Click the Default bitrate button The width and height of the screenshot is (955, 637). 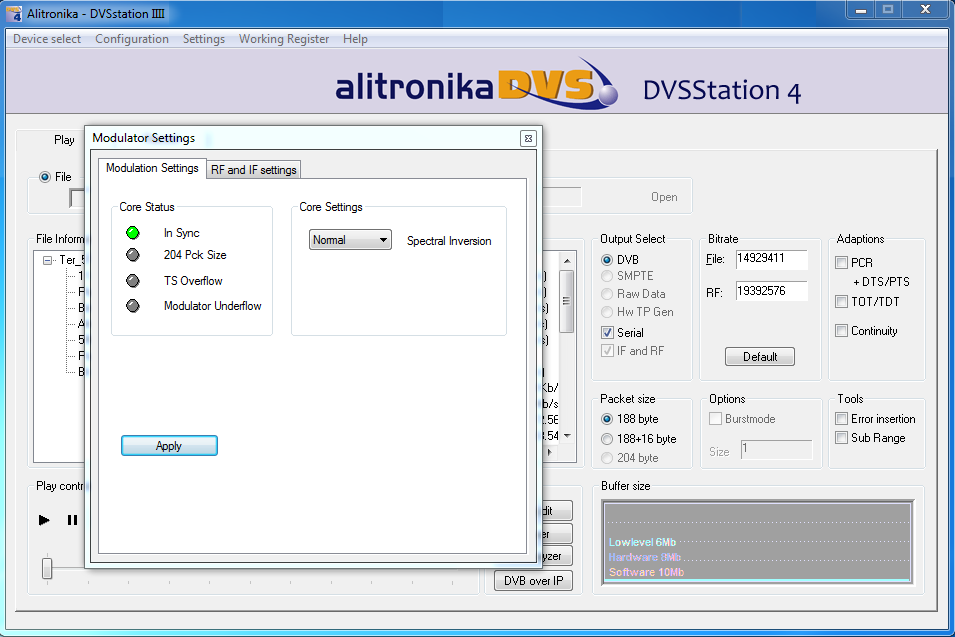[x=759, y=357]
